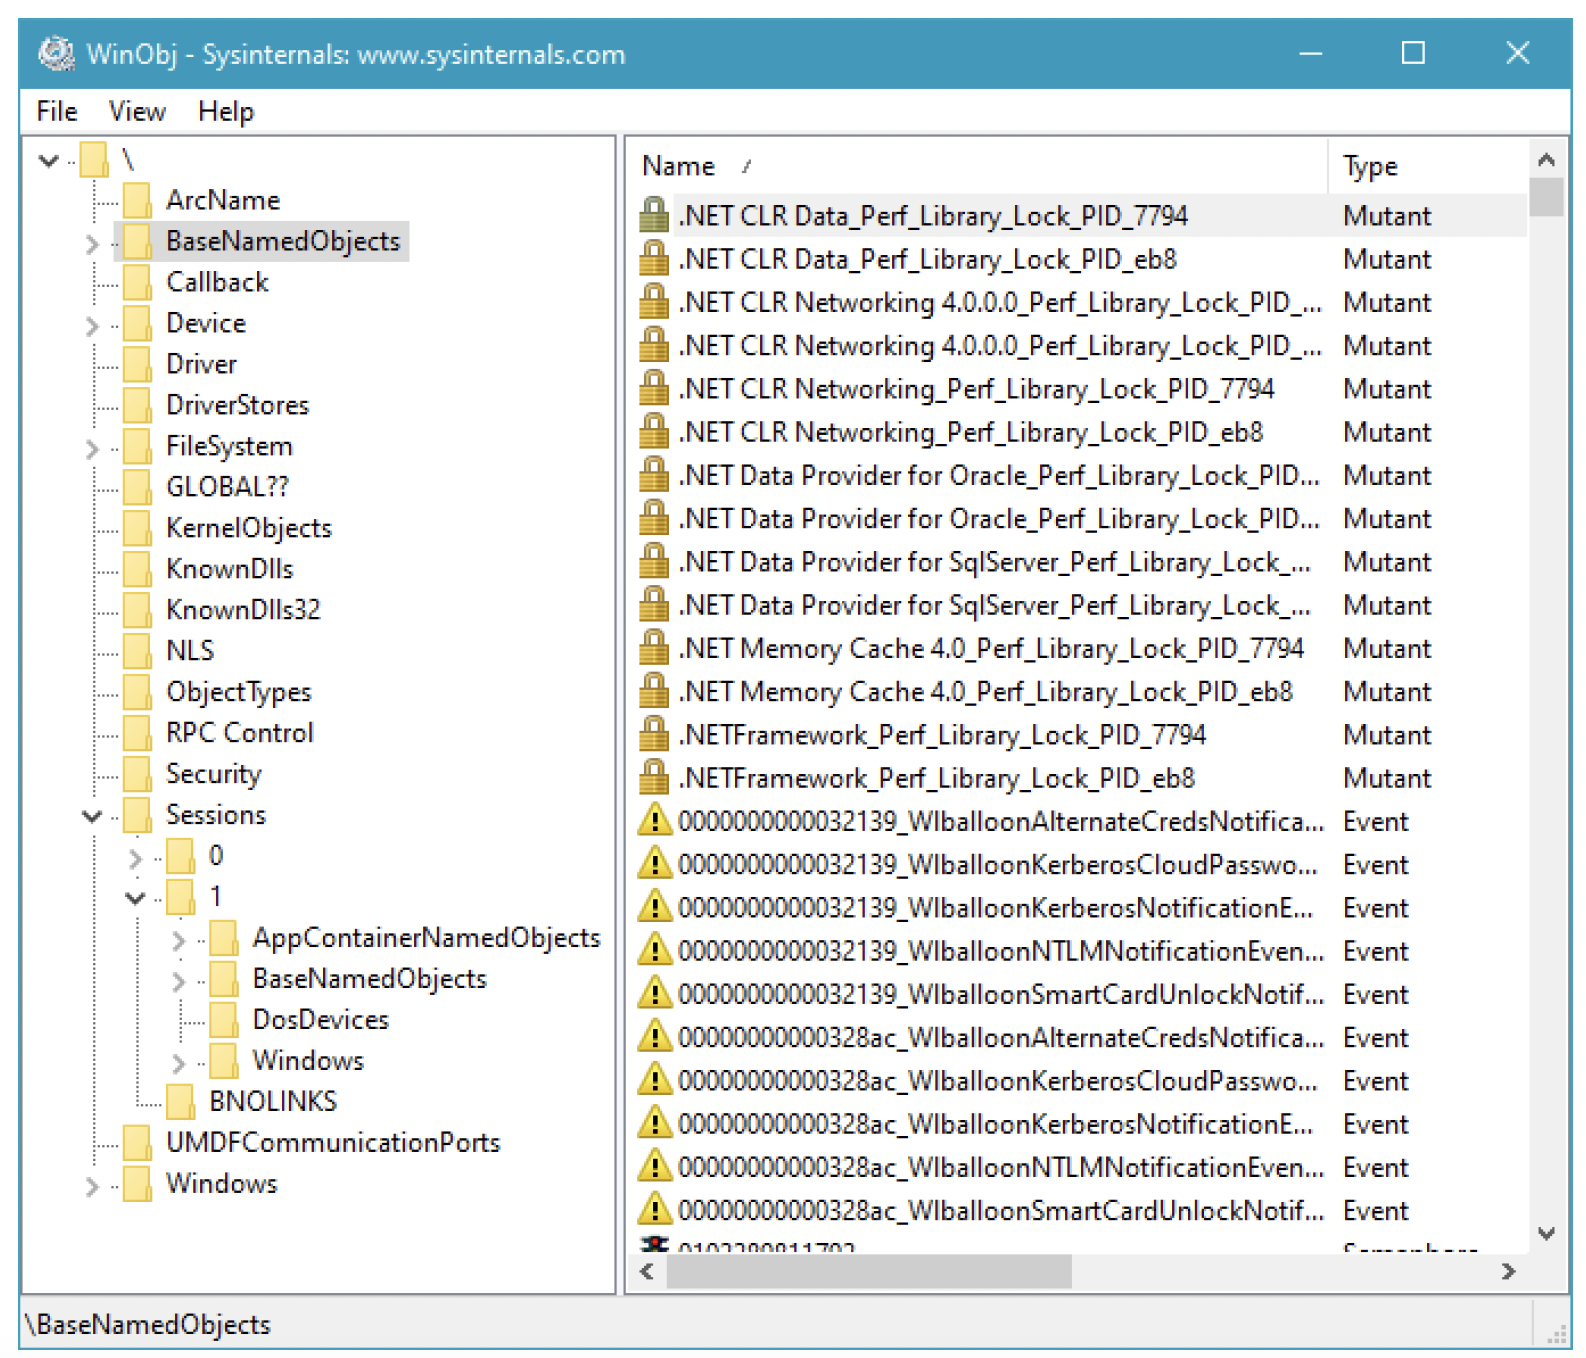The image size is (1586, 1358).
Task: Click the KernelObjects folder icon
Action: click(137, 528)
